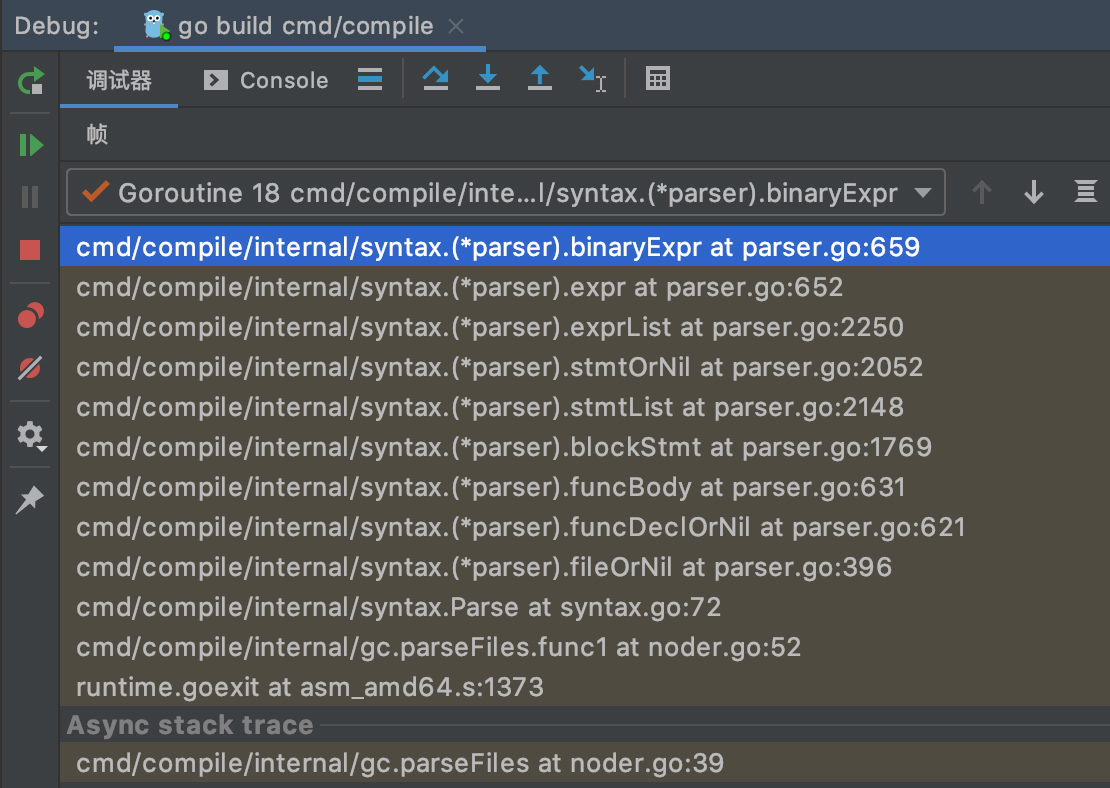Viewport: 1110px width, 788px height.
Task: Click the Step Into button
Action: point(487,79)
